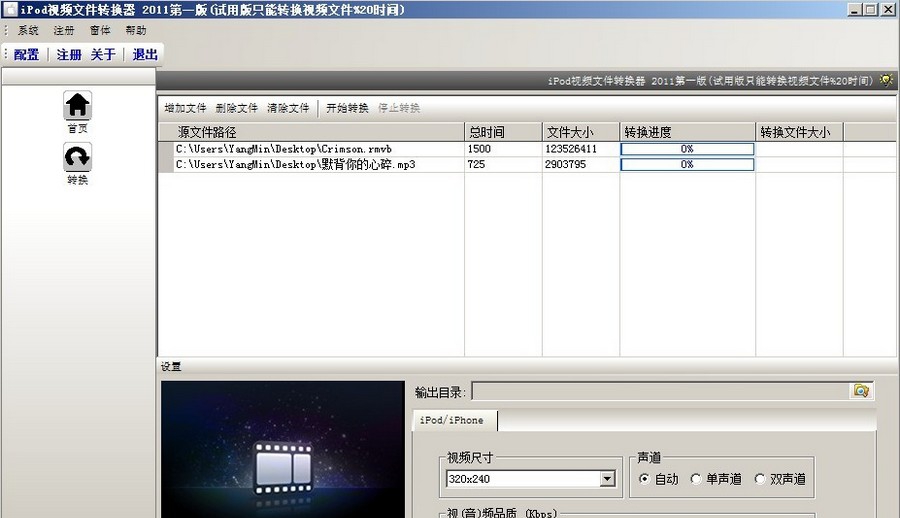Screen dimensions: 900x518
Task: Click the 总时间 column header
Action: click(503, 132)
